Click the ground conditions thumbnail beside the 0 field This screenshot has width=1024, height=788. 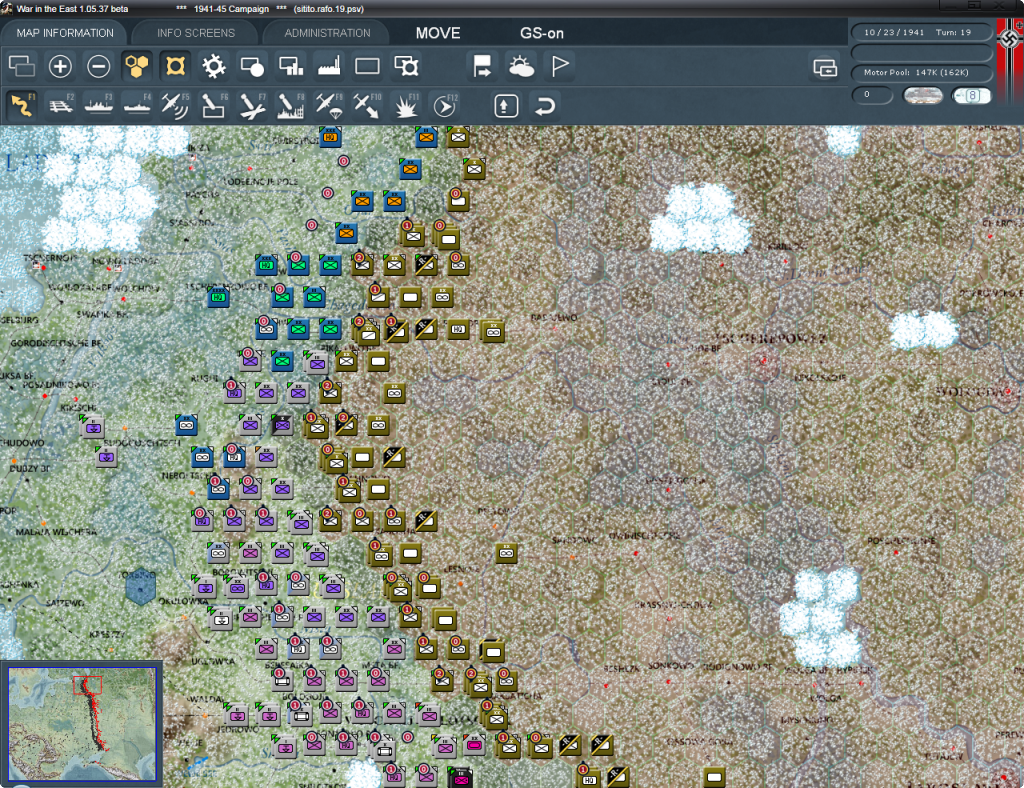(x=922, y=96)
